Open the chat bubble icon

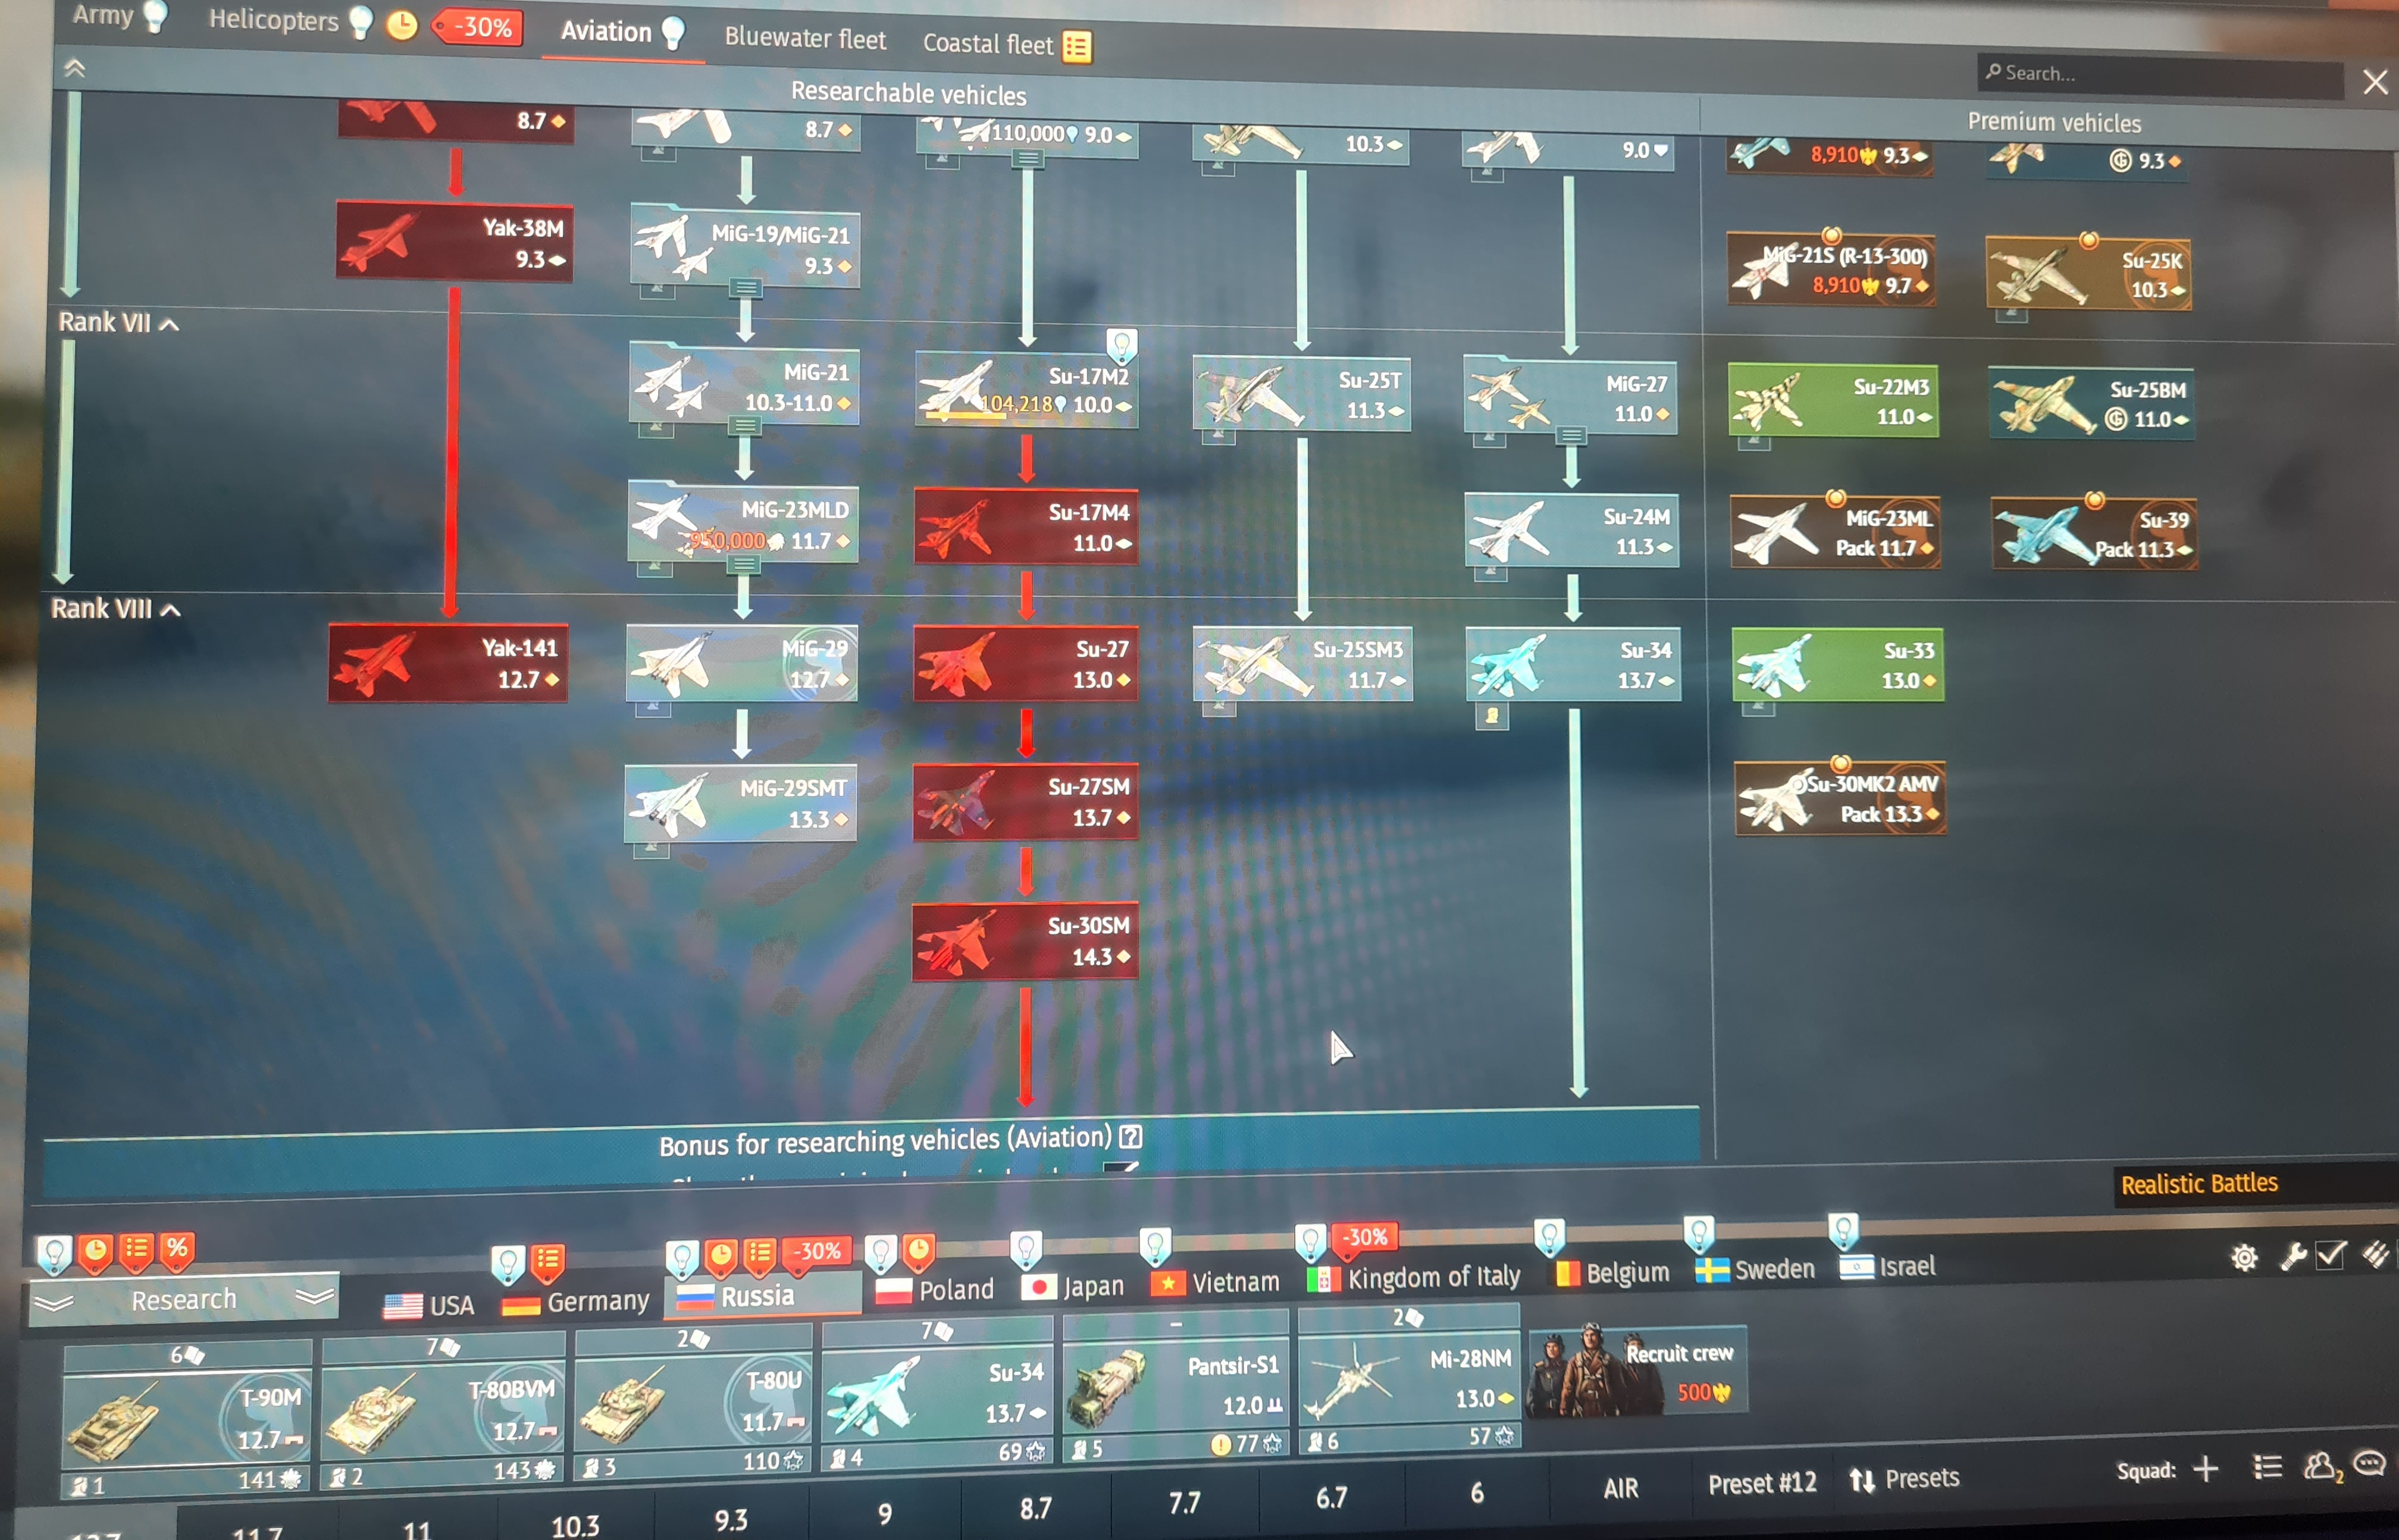coord(2370,1464)
